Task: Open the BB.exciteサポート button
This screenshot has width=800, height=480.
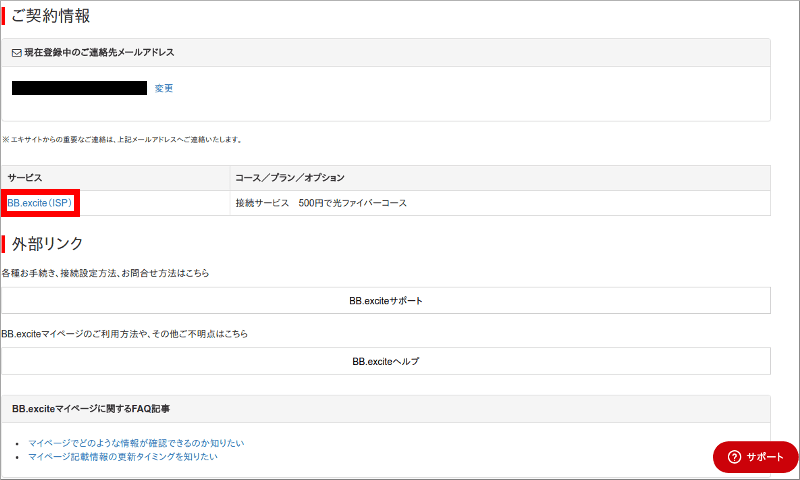Action: [386, 300]
